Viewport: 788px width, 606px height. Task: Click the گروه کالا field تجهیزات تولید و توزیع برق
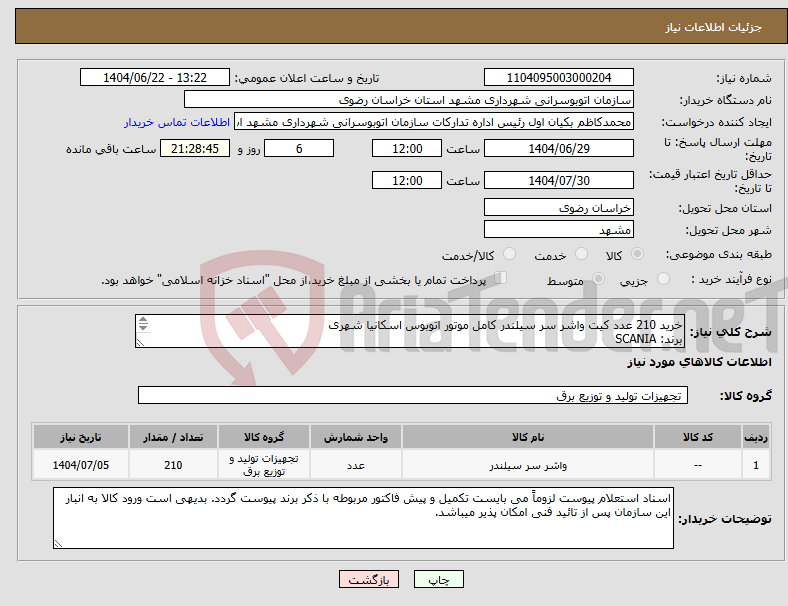click(413, 395)
